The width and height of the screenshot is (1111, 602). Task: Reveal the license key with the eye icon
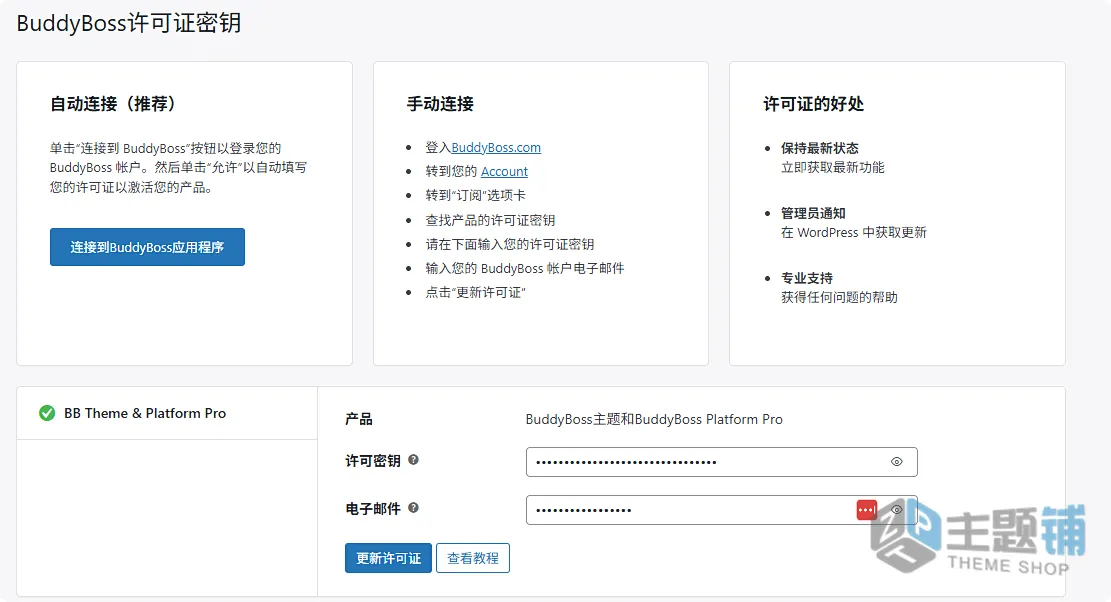(x=896, y=462)
